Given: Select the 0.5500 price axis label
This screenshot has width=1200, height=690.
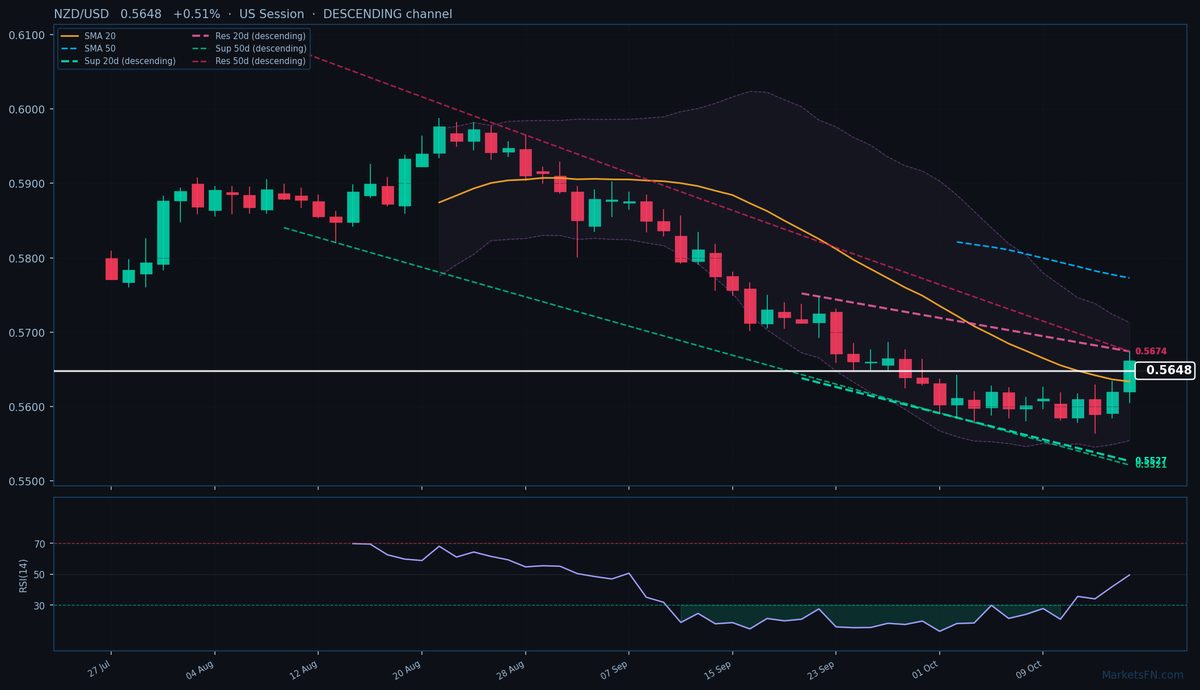Looking at the screenshot, I should coord(26,481).
